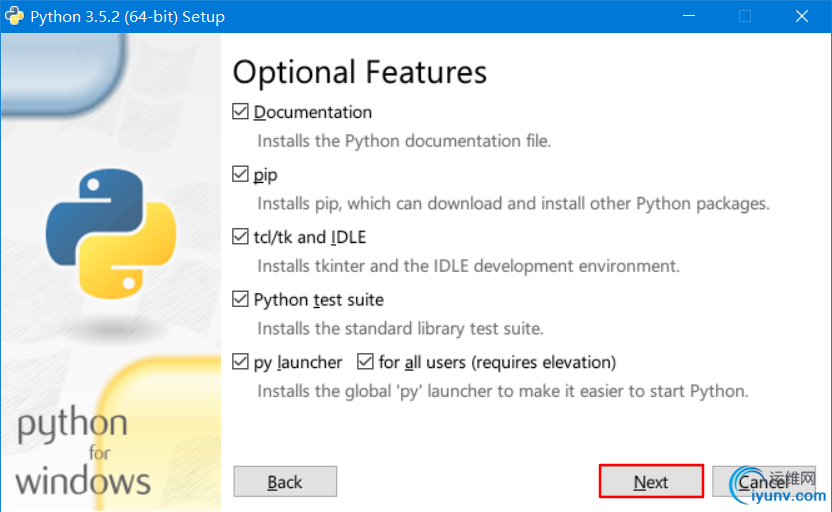Go back with the Back button
Image resolution: width=832 pixels, height=512 pixels.
coord(285,481)
